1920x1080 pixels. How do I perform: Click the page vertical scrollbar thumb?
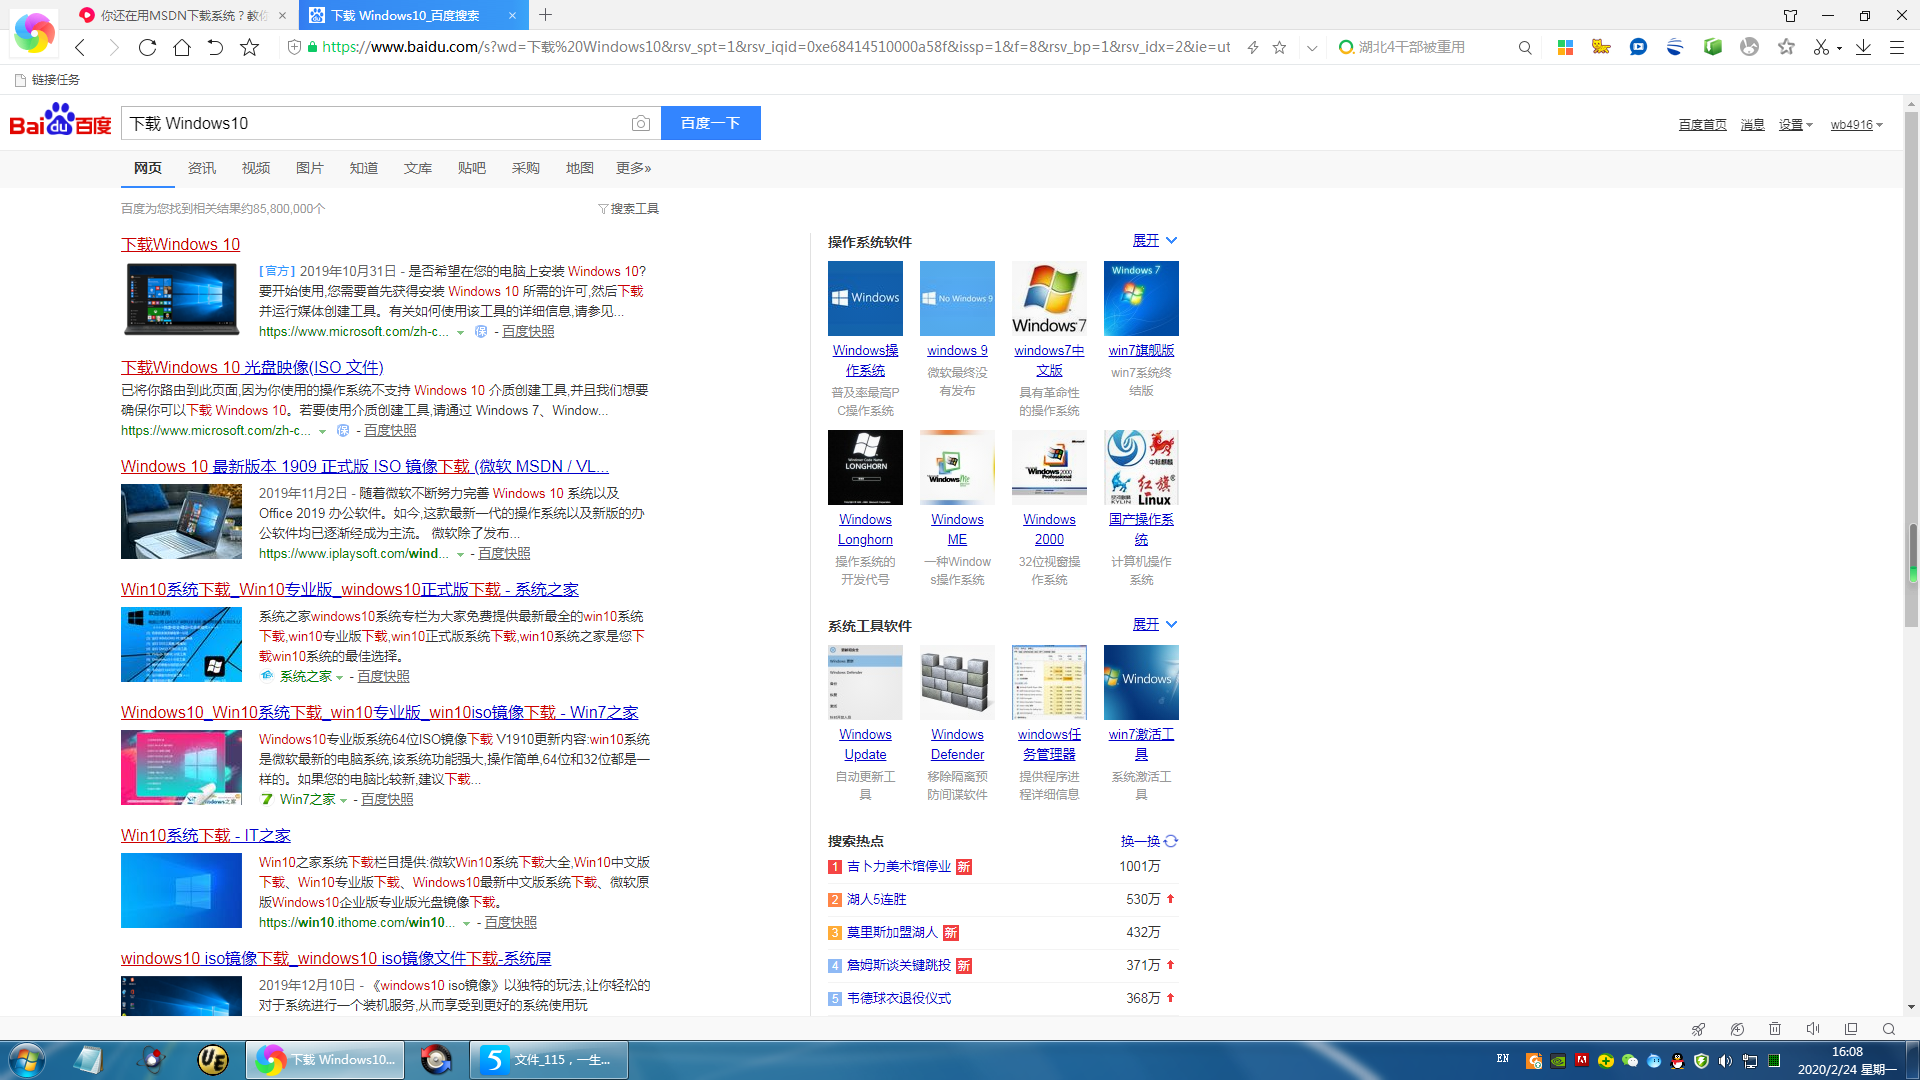(x=1912, y=370)
